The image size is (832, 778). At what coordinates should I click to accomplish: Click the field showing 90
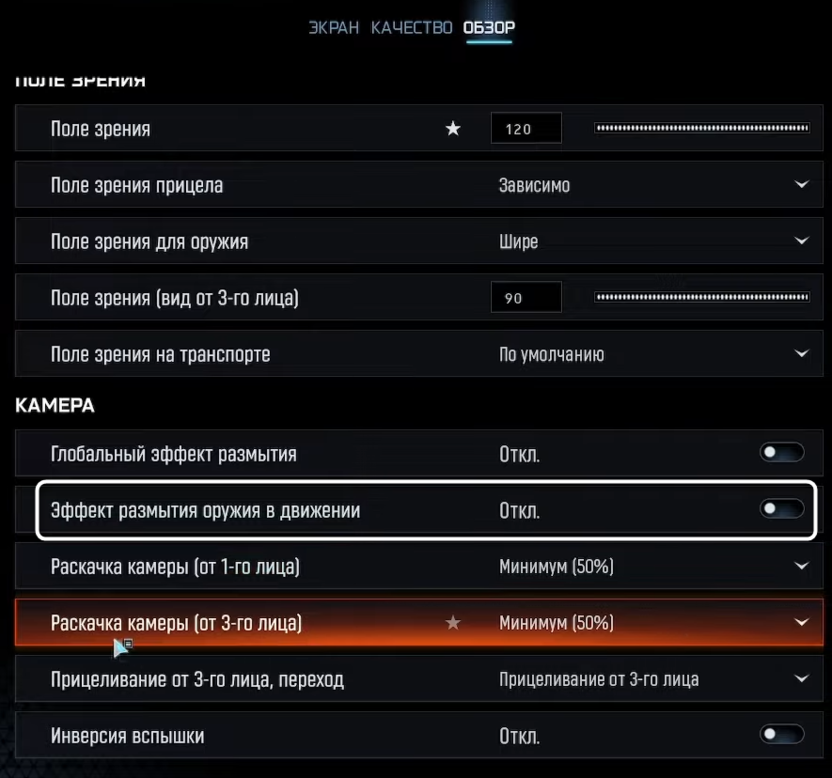click(526, 298)
